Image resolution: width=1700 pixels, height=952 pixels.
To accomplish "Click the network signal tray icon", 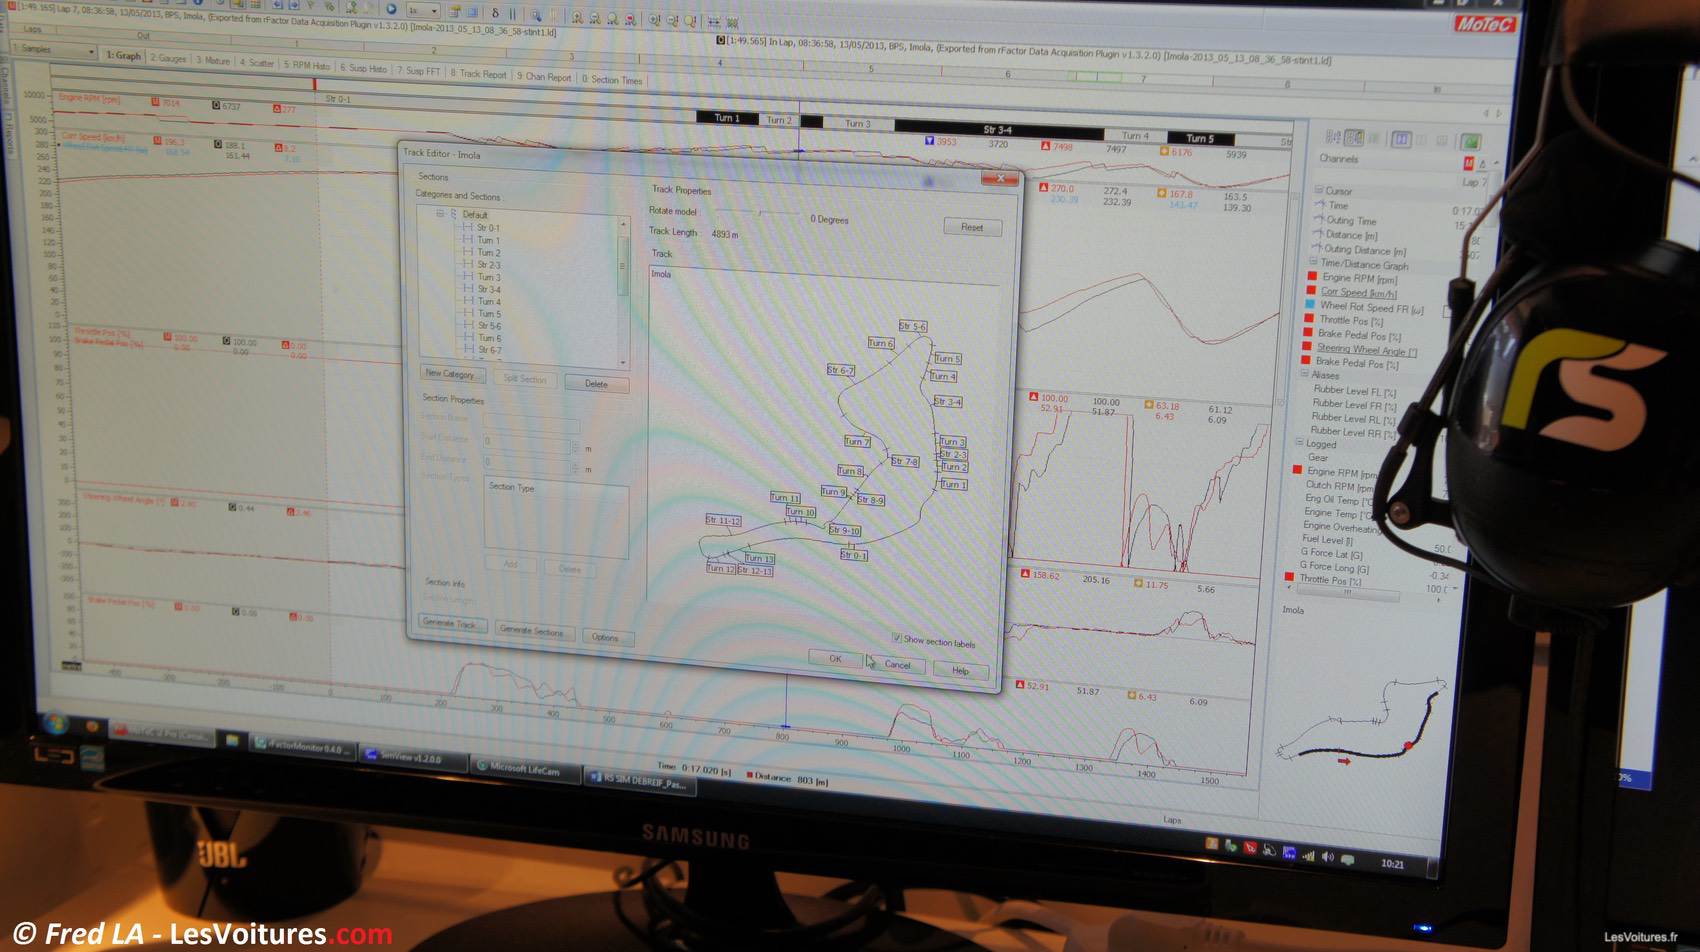I will coord(1308,856).
